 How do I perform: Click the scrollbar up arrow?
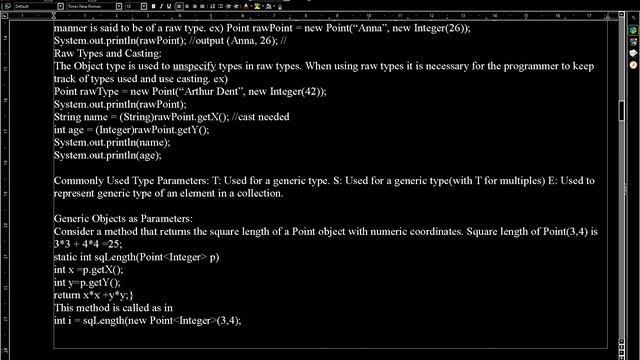coord(621,14)
